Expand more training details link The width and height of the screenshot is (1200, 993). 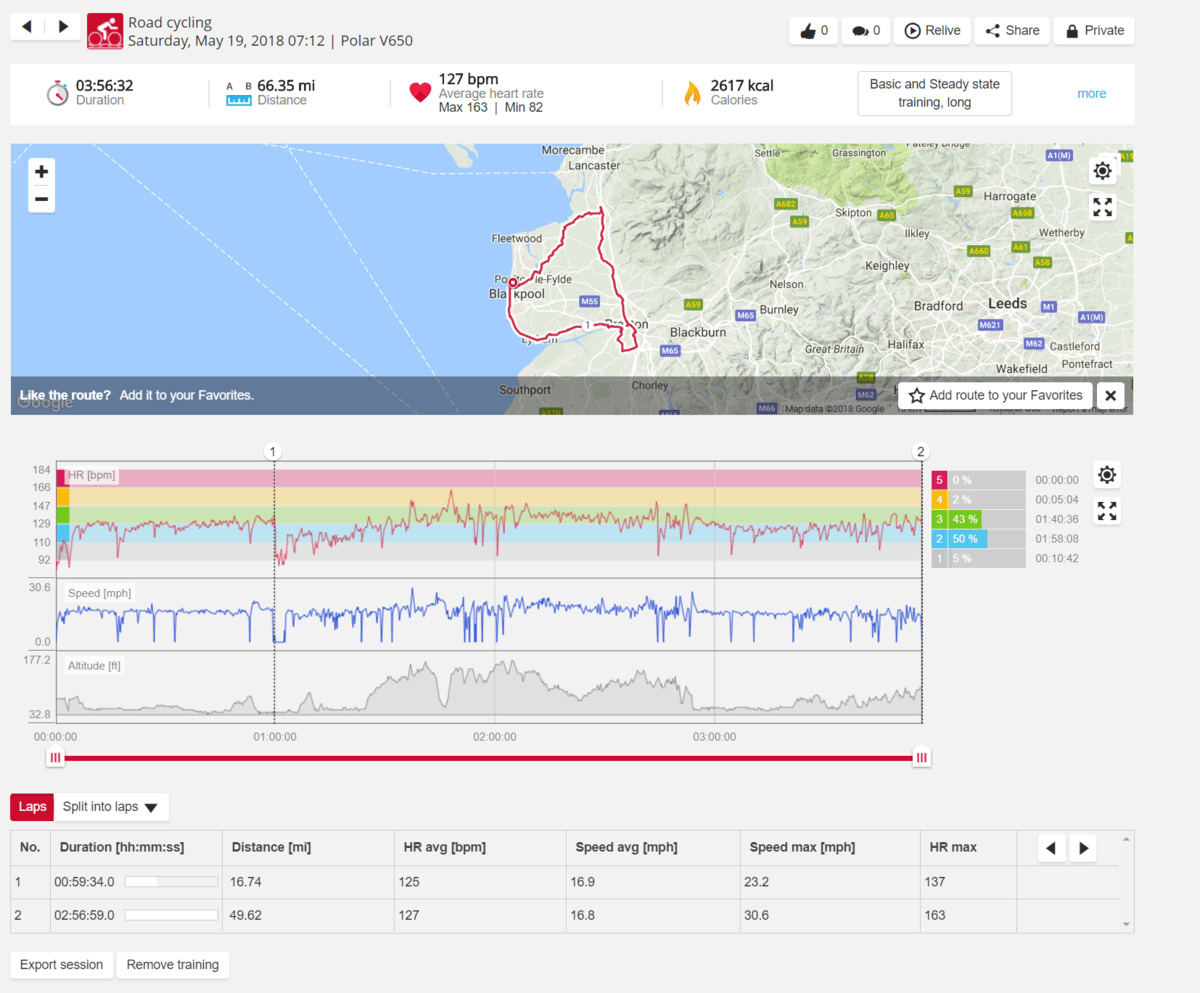1091,94
